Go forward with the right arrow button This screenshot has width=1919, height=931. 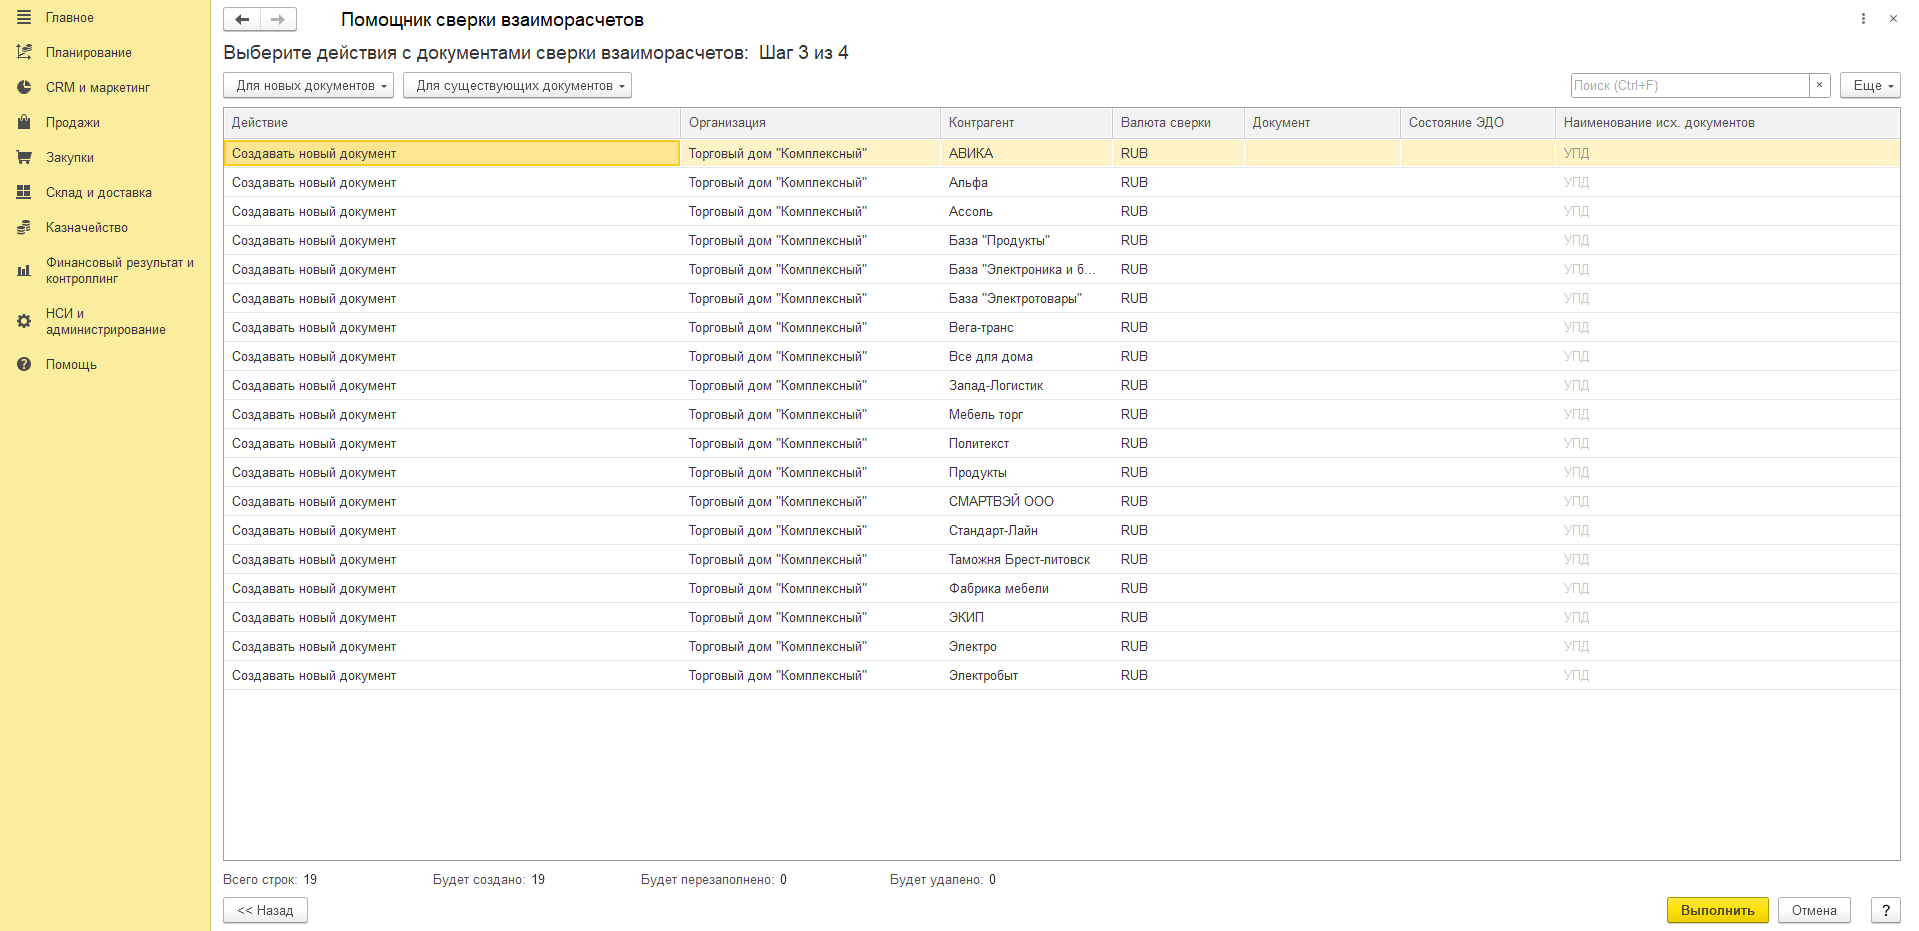tap(278, 19)
